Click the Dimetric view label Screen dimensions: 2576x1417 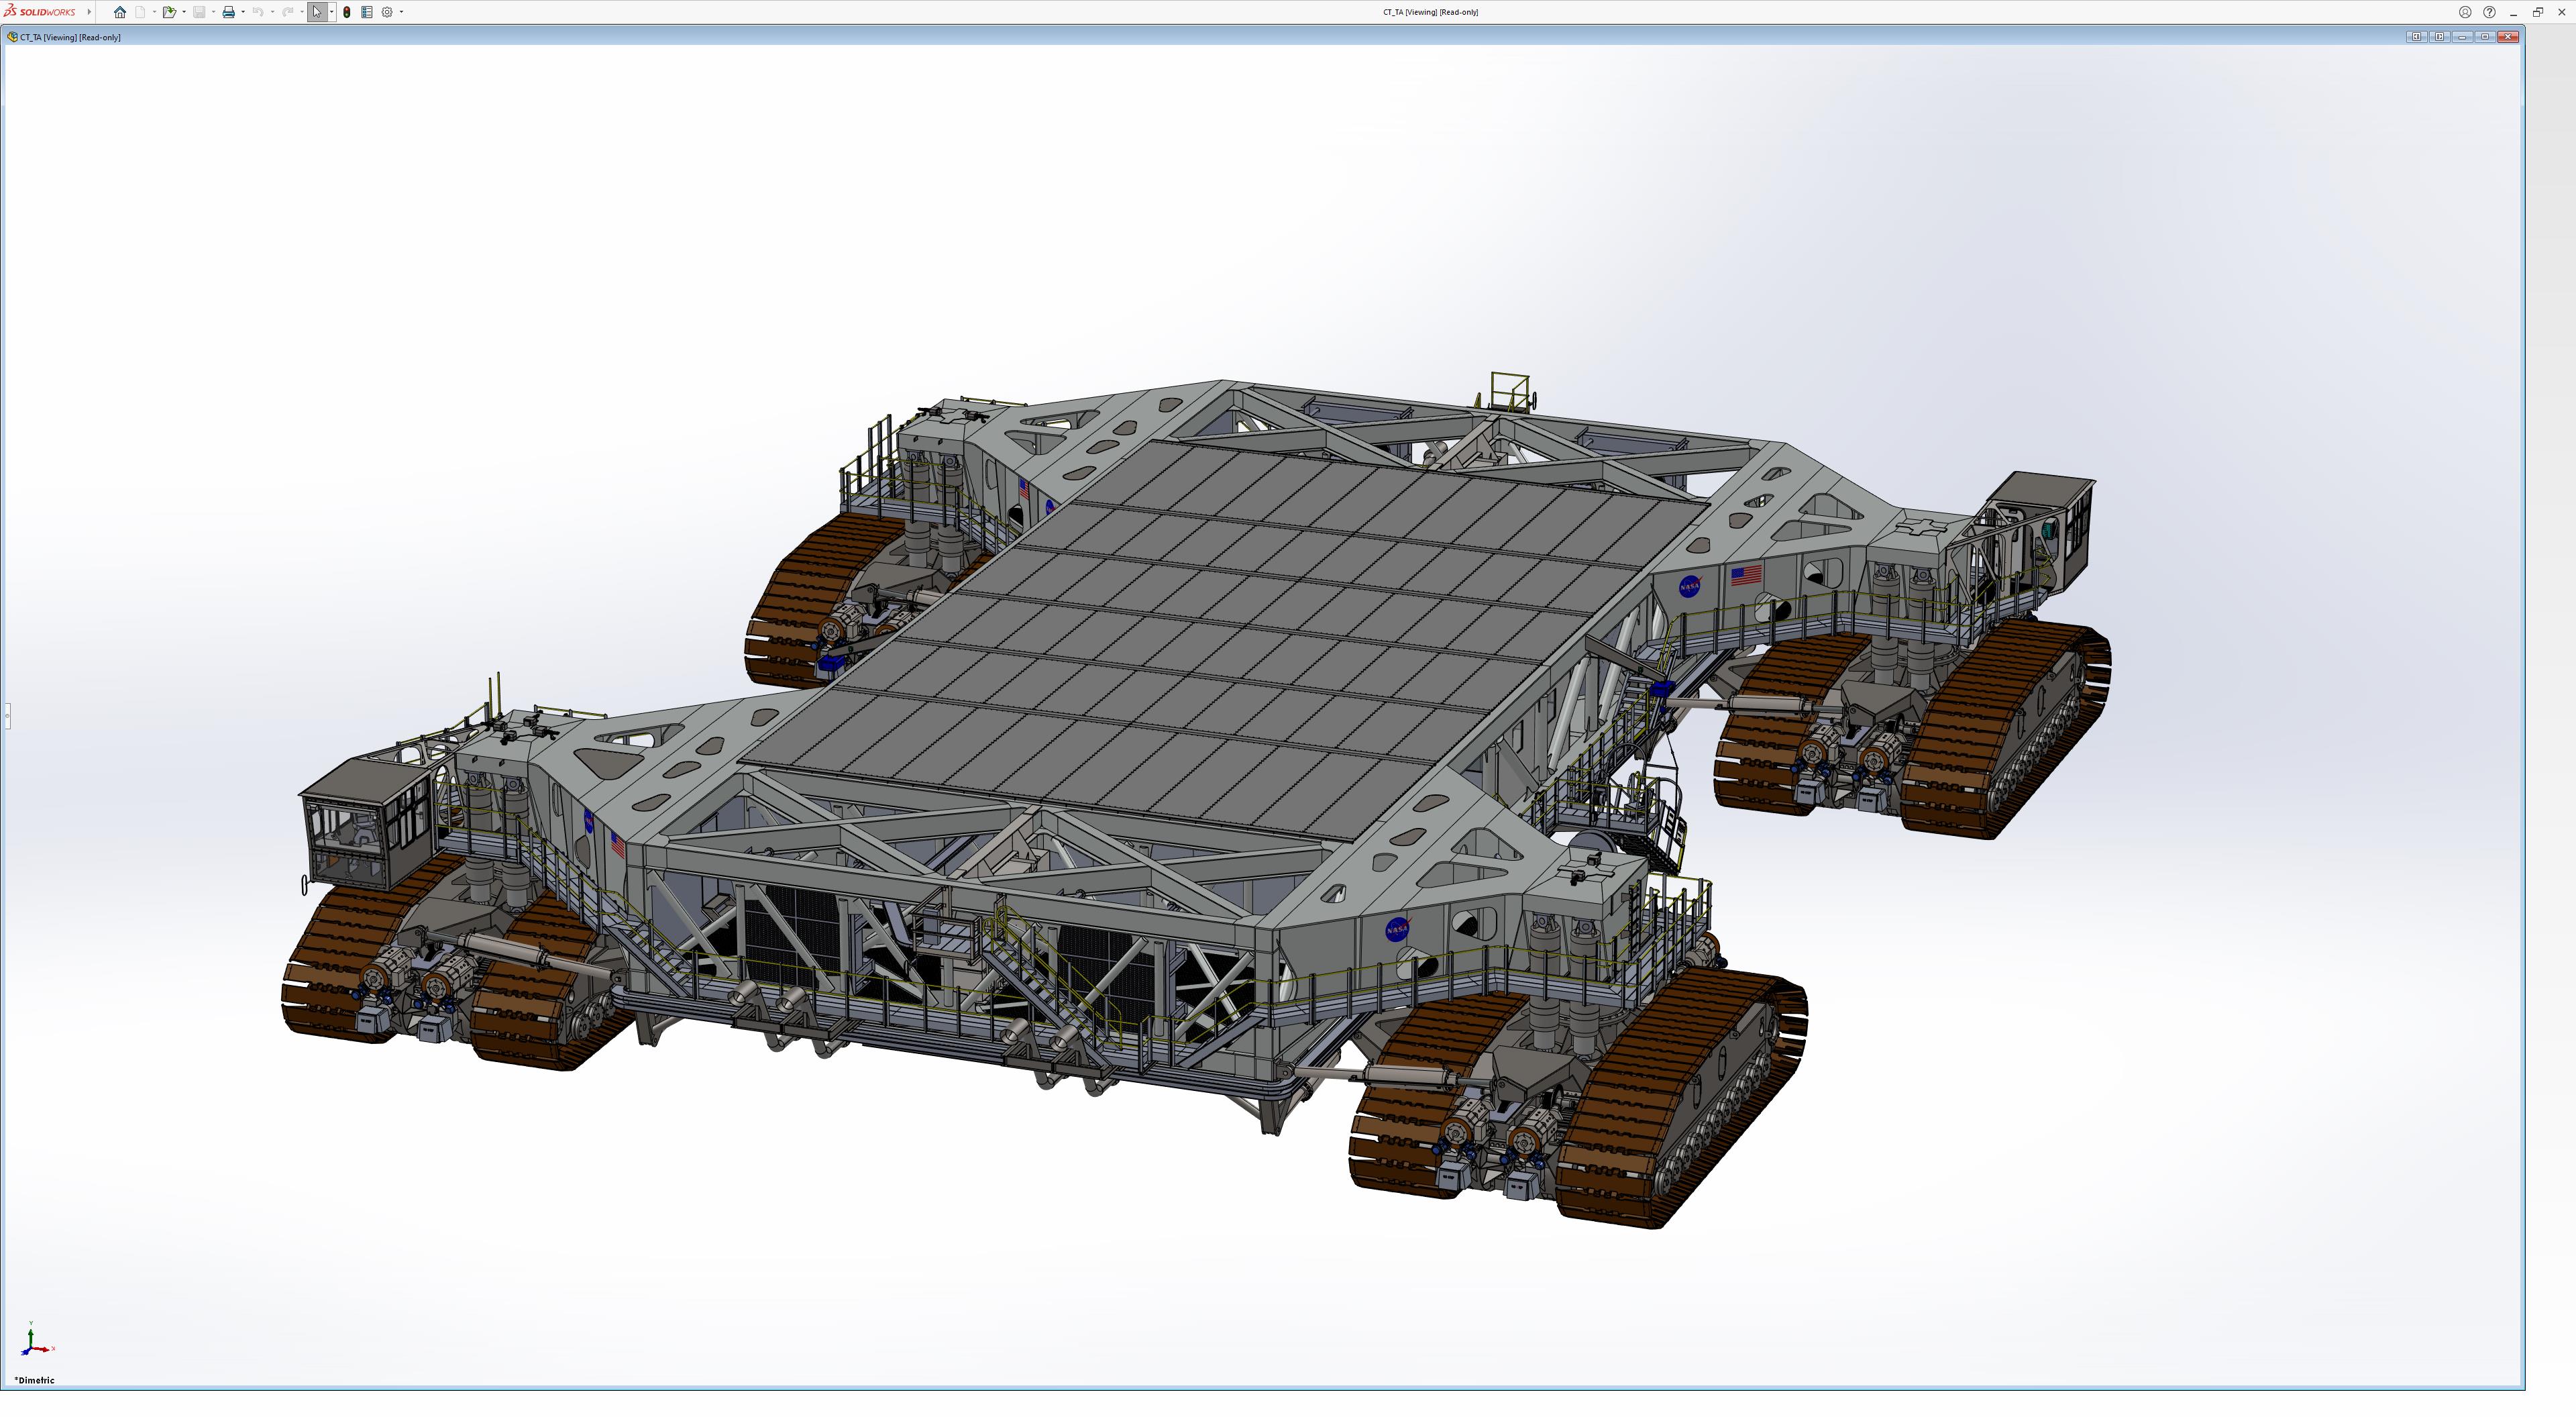pyautogui.click(x=35, y=1380)
